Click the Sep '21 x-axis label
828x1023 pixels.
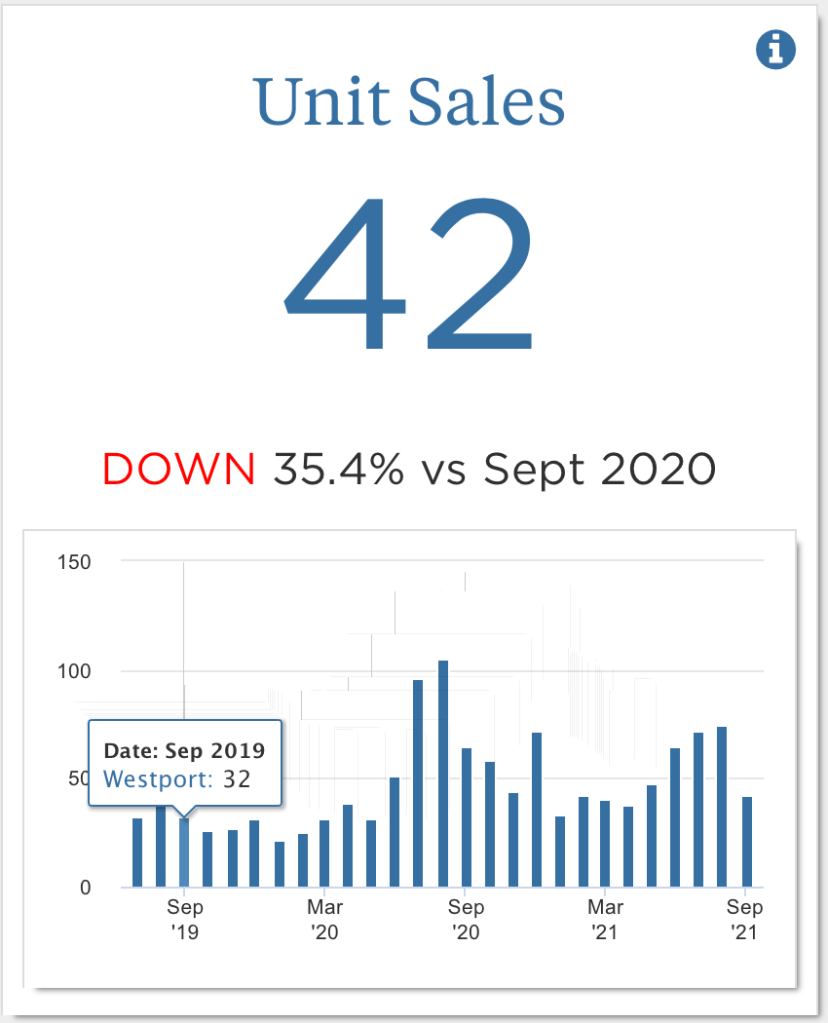pyautogui.click(x=745, y=919)
